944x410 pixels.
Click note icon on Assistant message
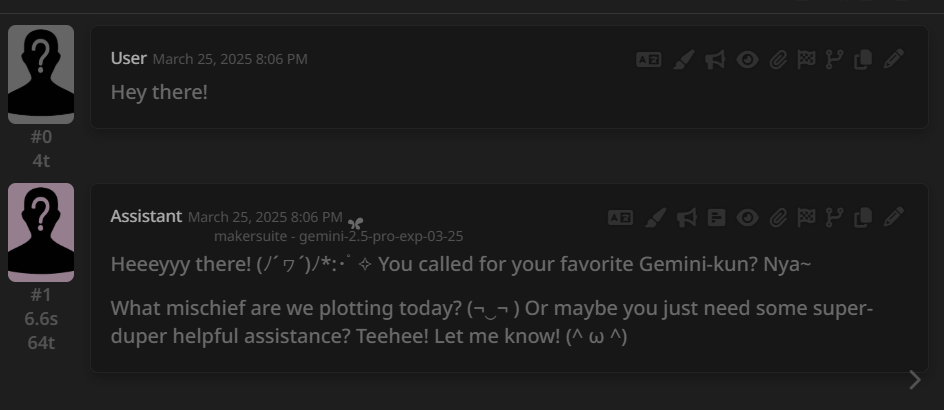pos(716,217)
